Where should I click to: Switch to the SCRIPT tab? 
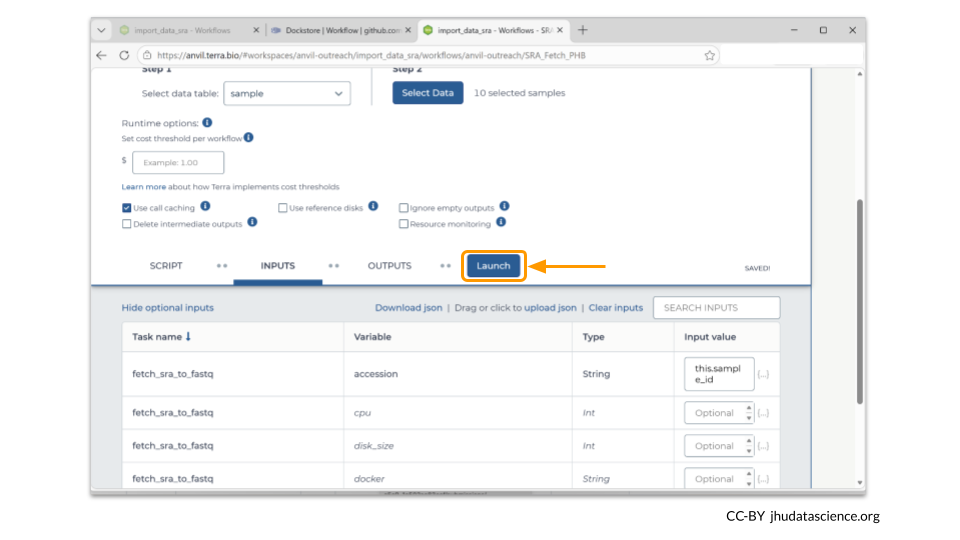[x=166, y=266]
